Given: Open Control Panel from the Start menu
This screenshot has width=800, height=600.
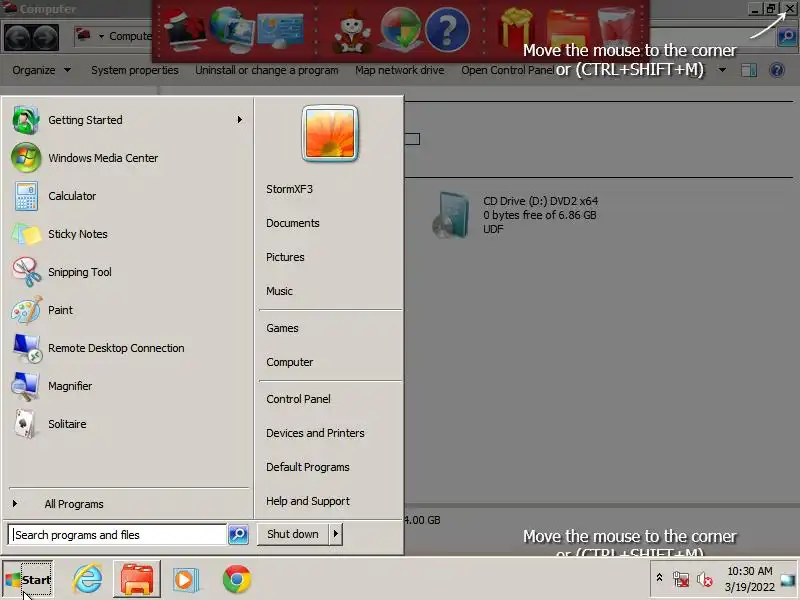Looking at the screenshot, I should tap(298, 399).
